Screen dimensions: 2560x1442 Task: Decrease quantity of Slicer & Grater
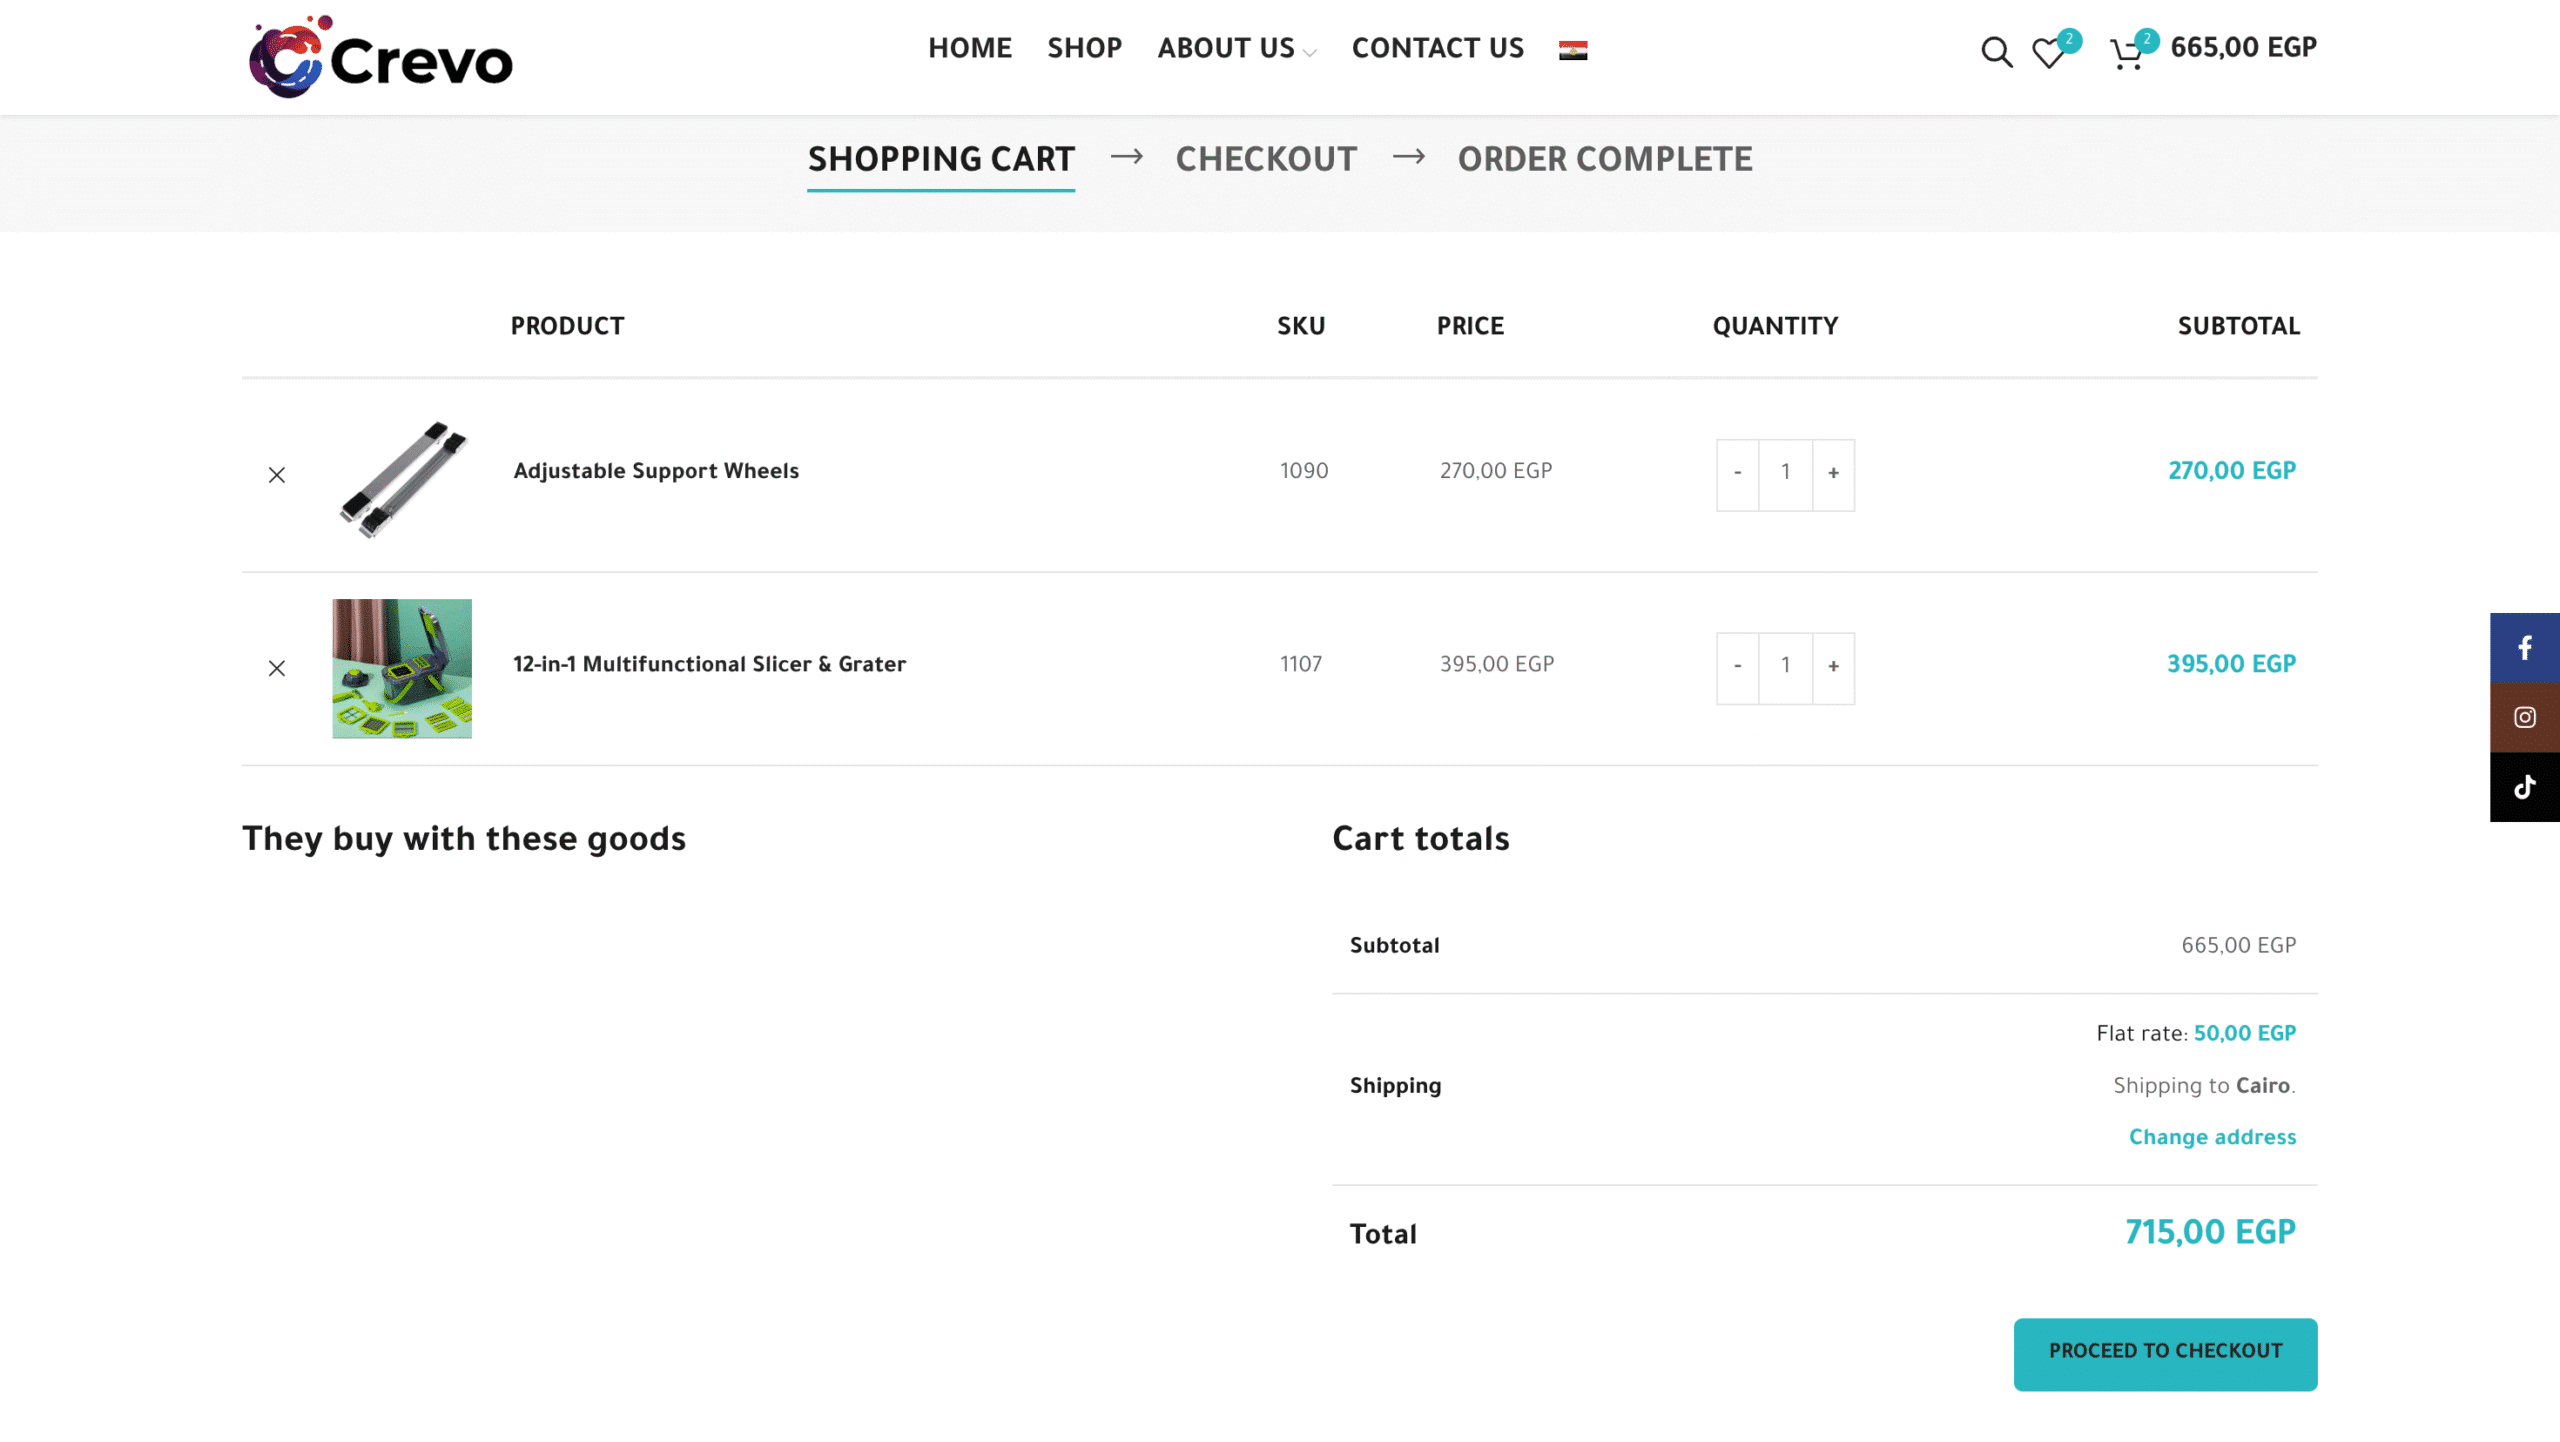1738,667
